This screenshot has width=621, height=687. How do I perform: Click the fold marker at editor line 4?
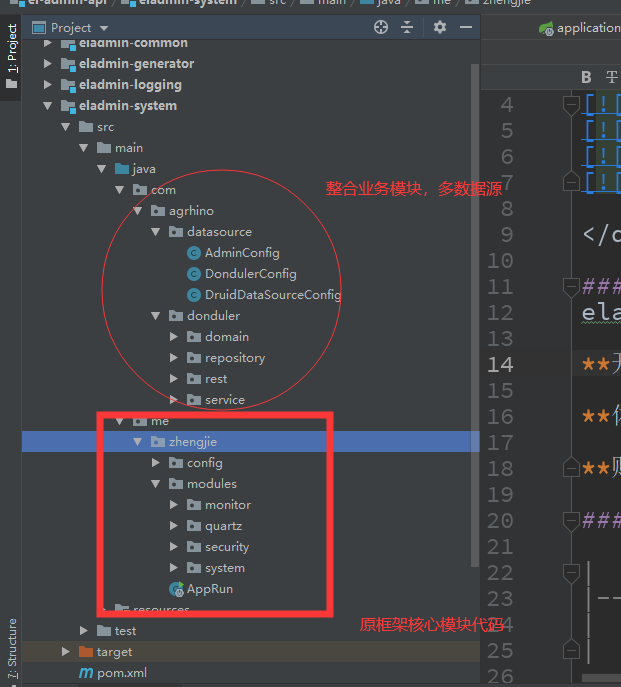tap(571, 105)
